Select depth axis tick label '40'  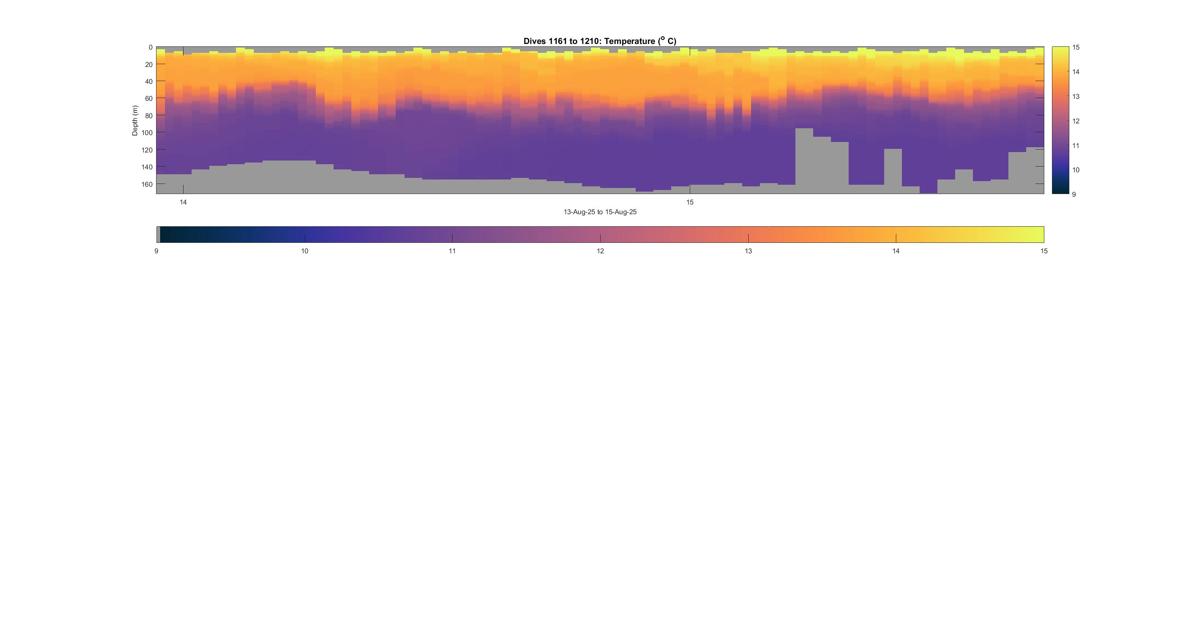148,81
